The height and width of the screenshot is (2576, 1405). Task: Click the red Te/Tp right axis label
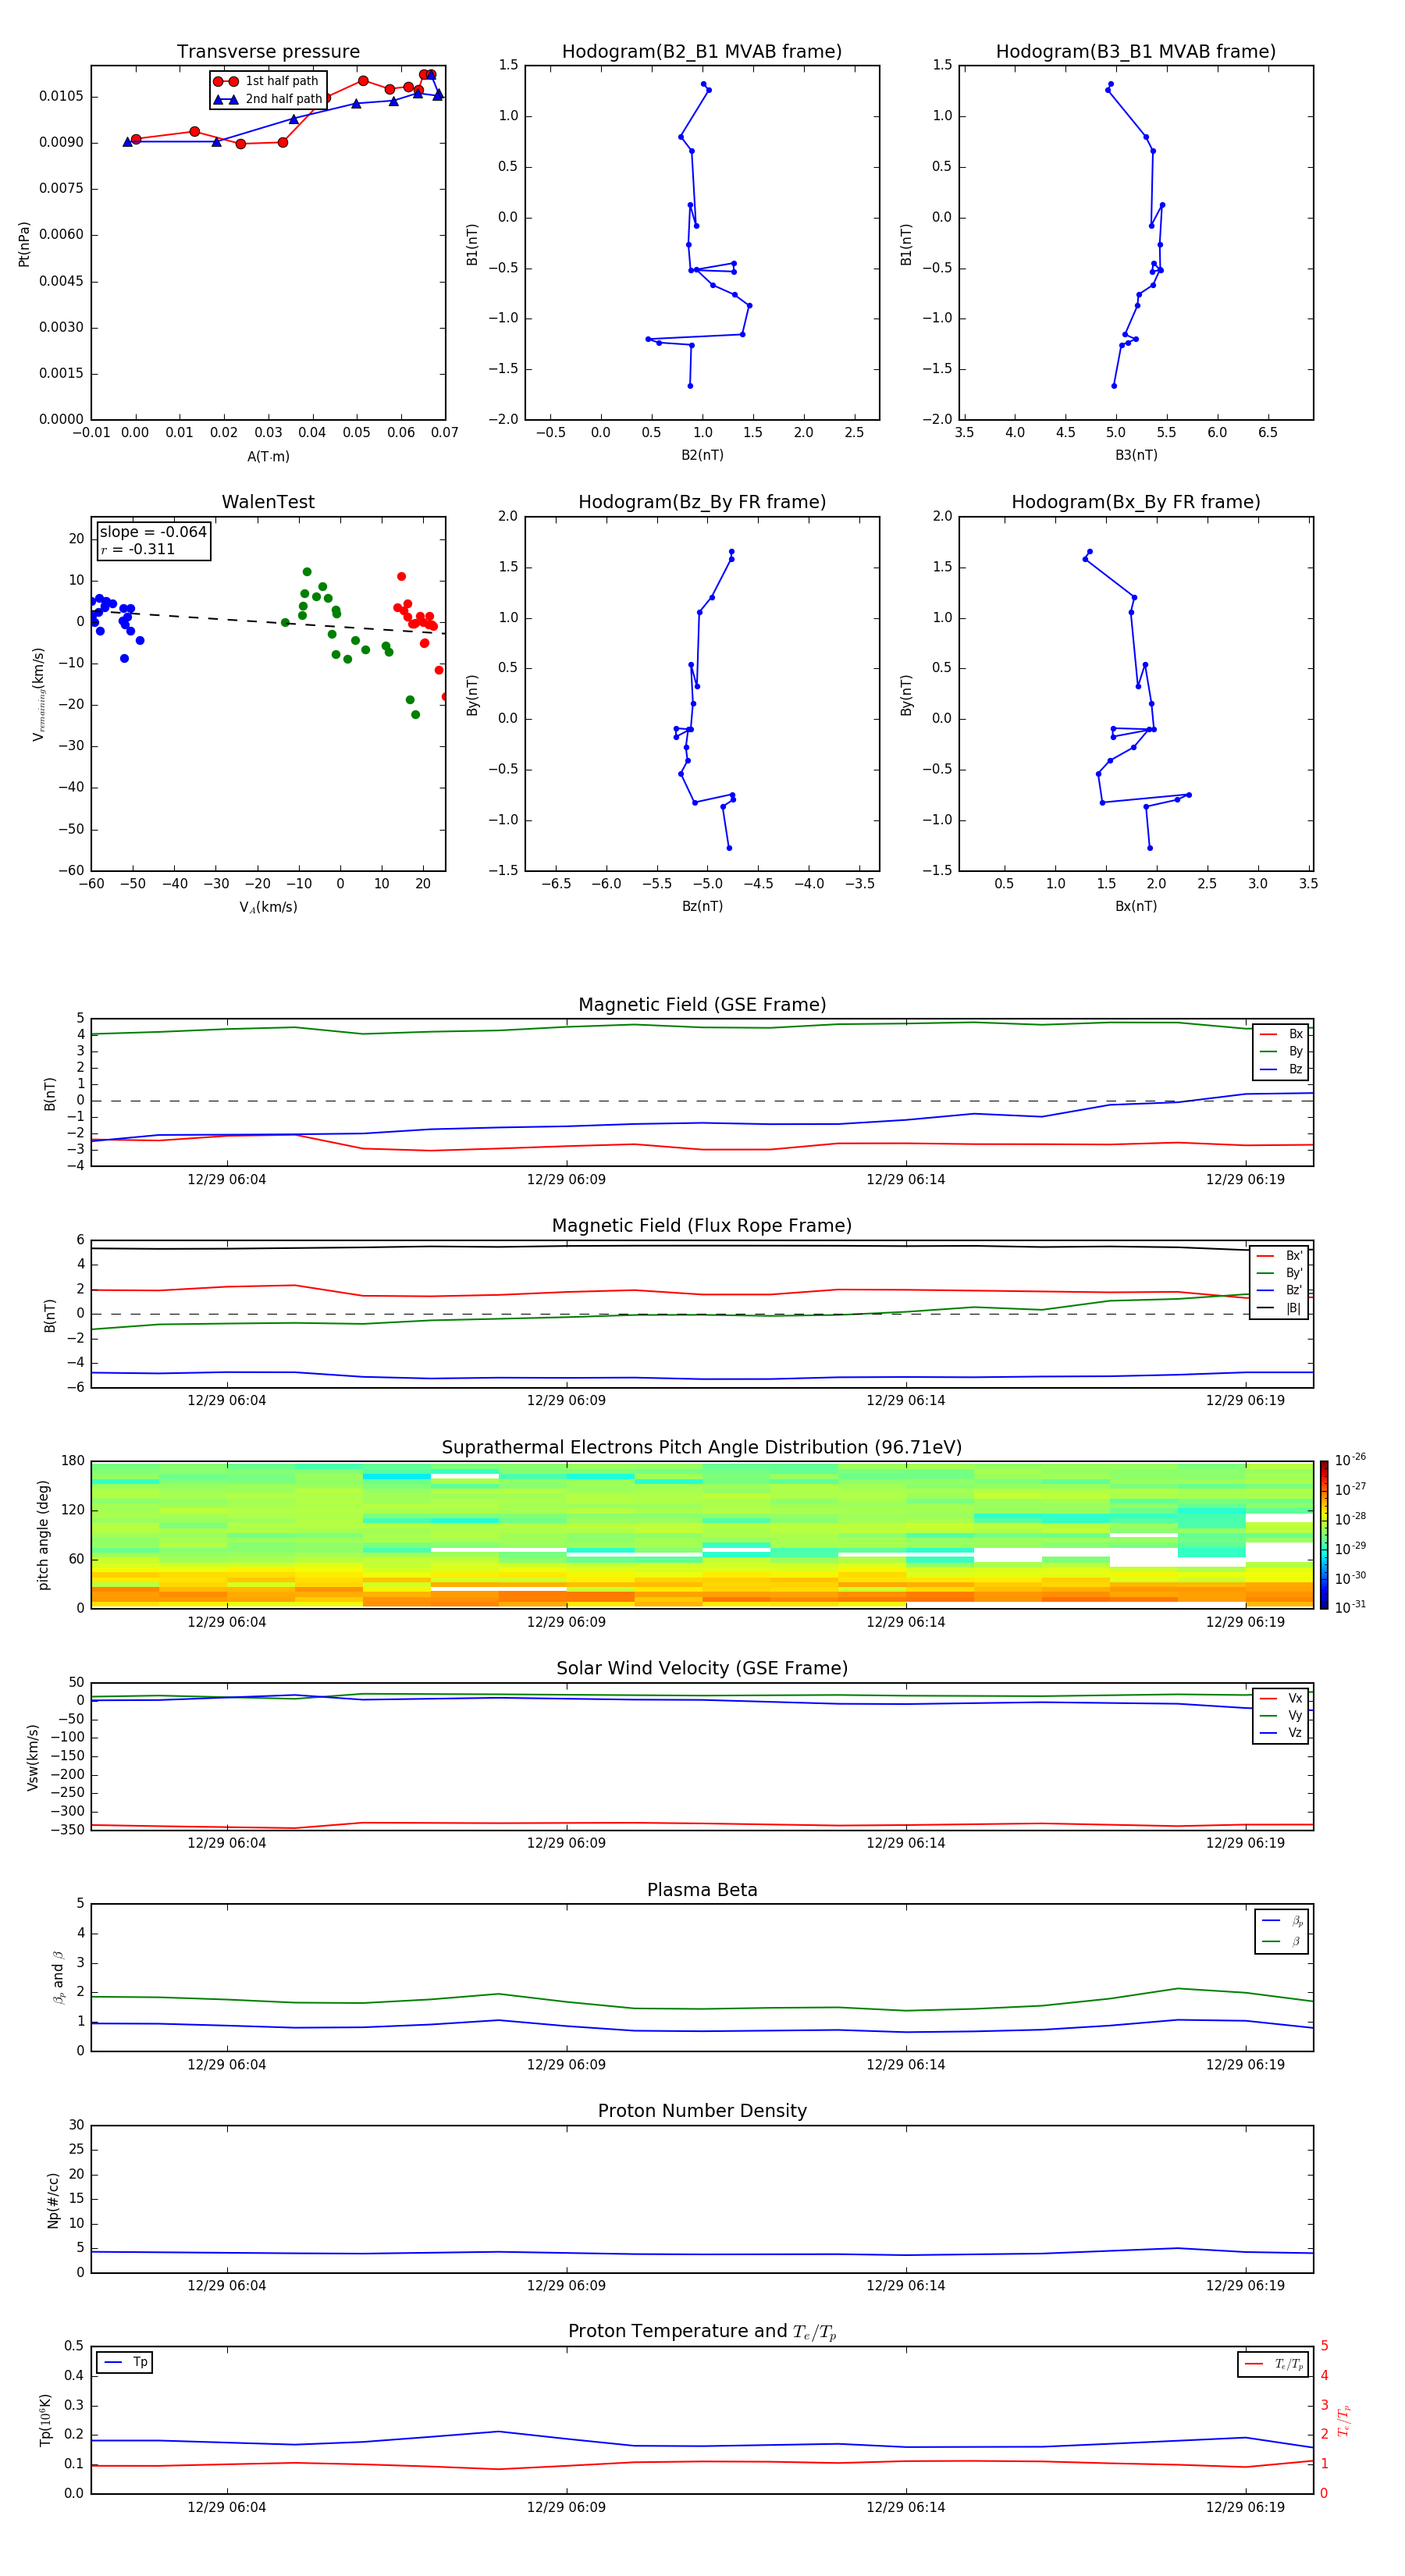point(1344,2421)
